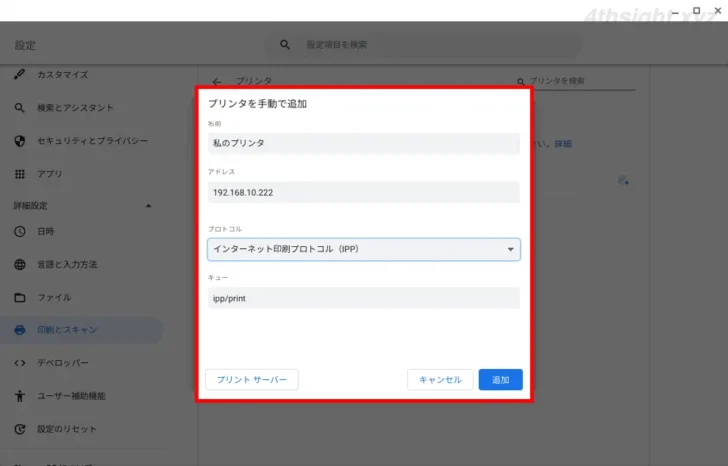This screenshot has height=466, width=728.
Task: Open セキュリティとプライバシー settings section
Action: pos(92,141)
